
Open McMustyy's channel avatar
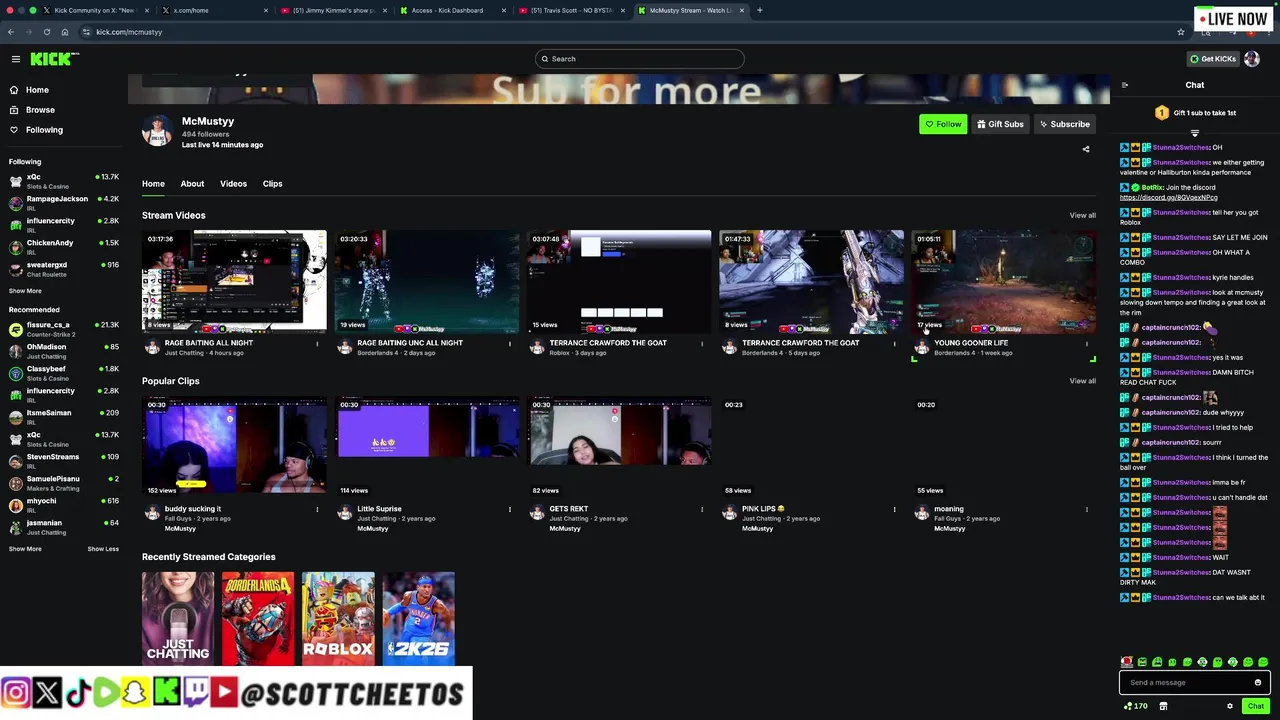click(157, 131)
